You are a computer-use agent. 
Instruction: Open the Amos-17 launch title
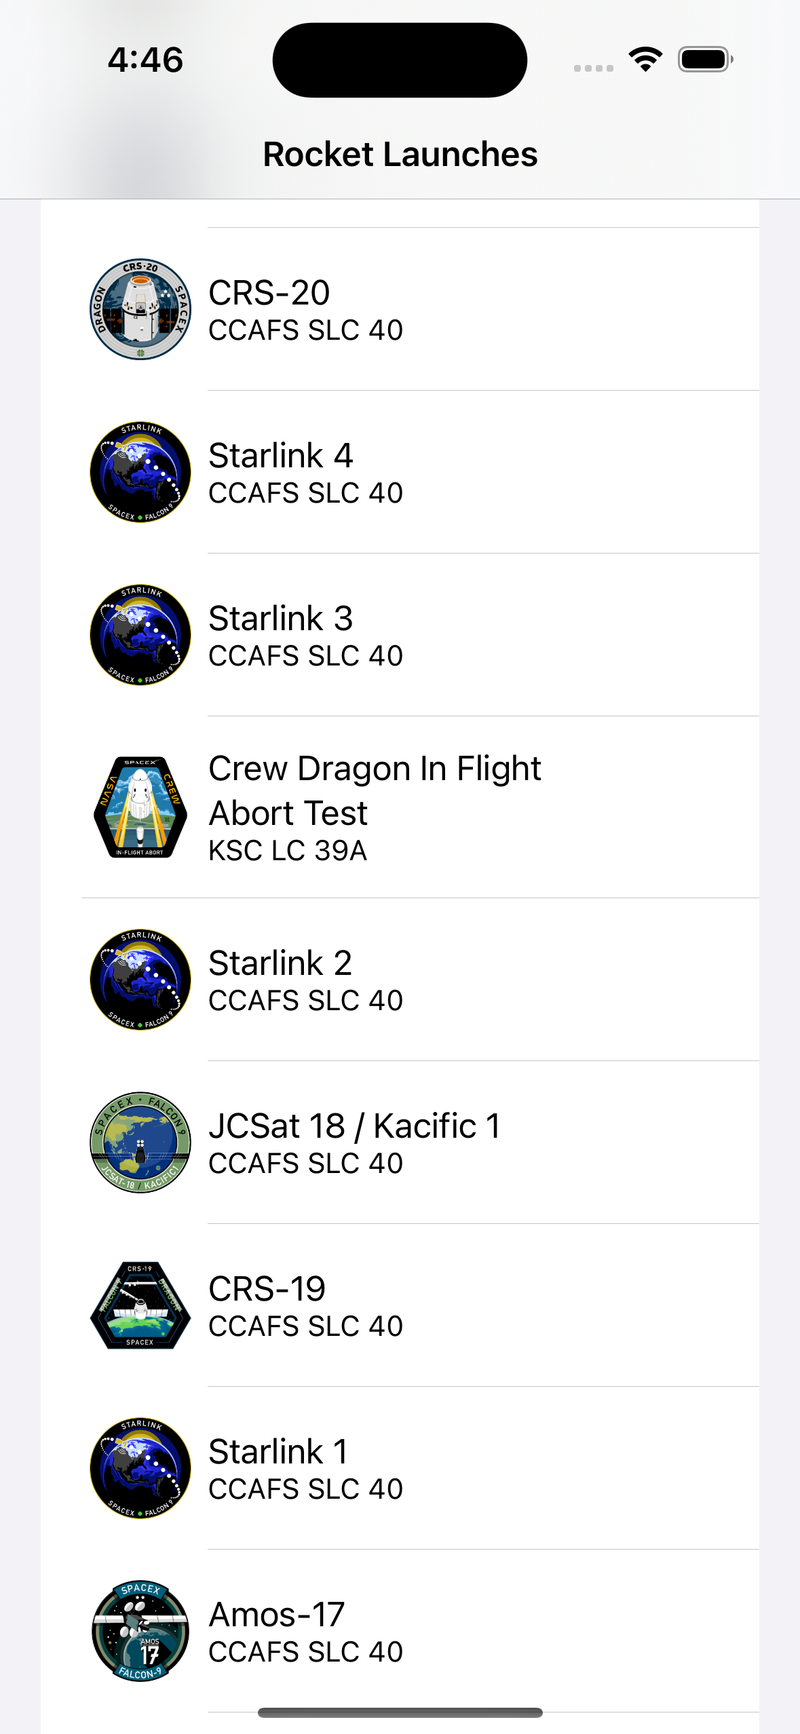coord(277,1615)
